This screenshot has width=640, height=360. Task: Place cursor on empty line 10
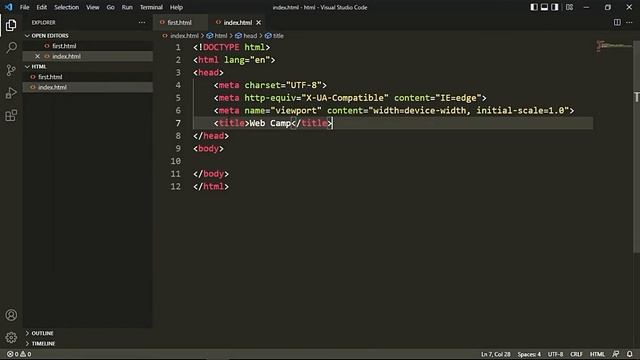tap(393, 161)
